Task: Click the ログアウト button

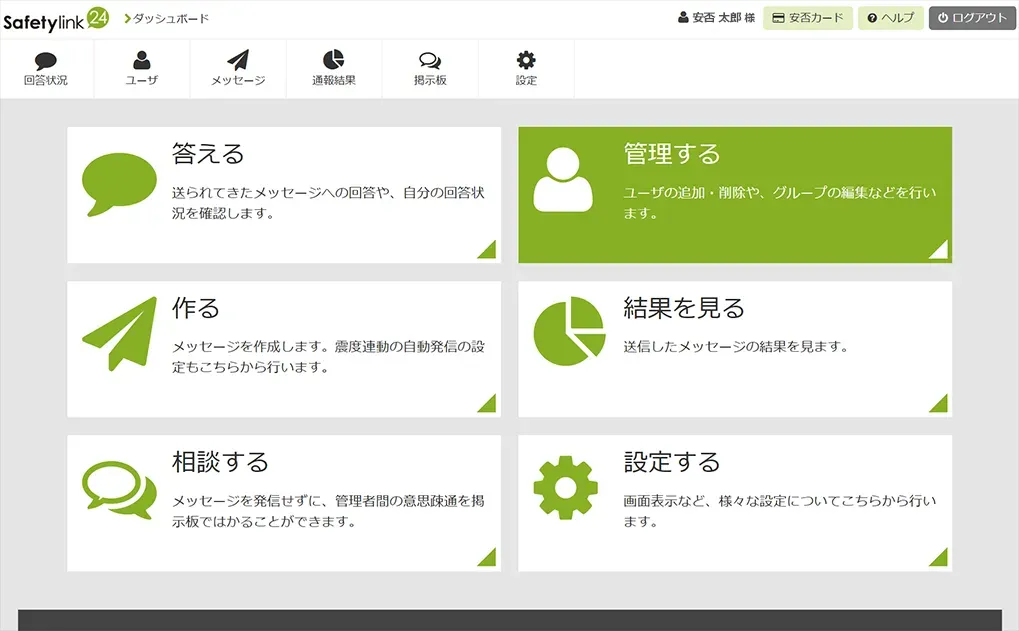Action: click(x=970, y=17)
